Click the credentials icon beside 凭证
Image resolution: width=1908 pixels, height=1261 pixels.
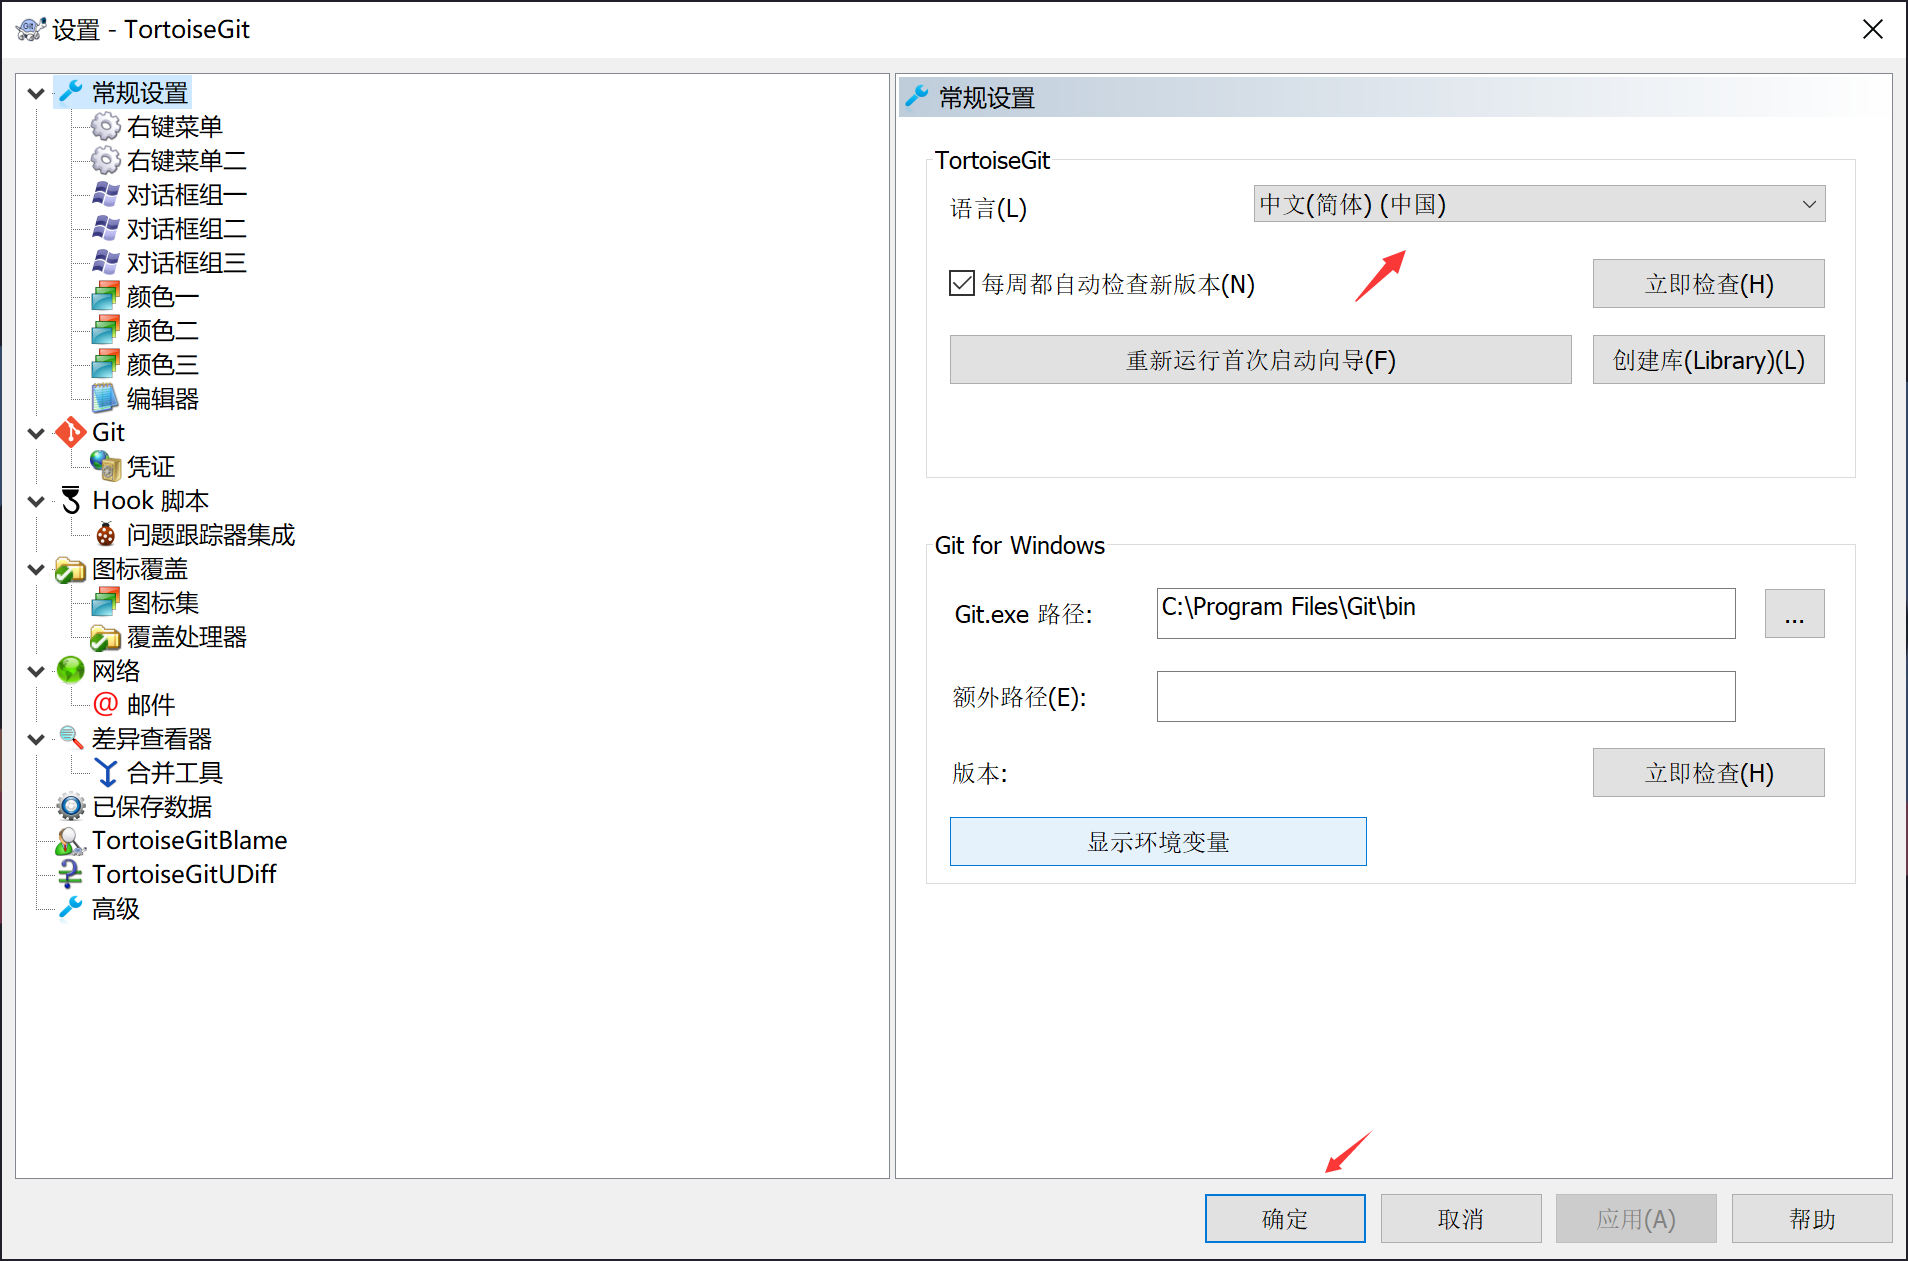tap(105, 466)
